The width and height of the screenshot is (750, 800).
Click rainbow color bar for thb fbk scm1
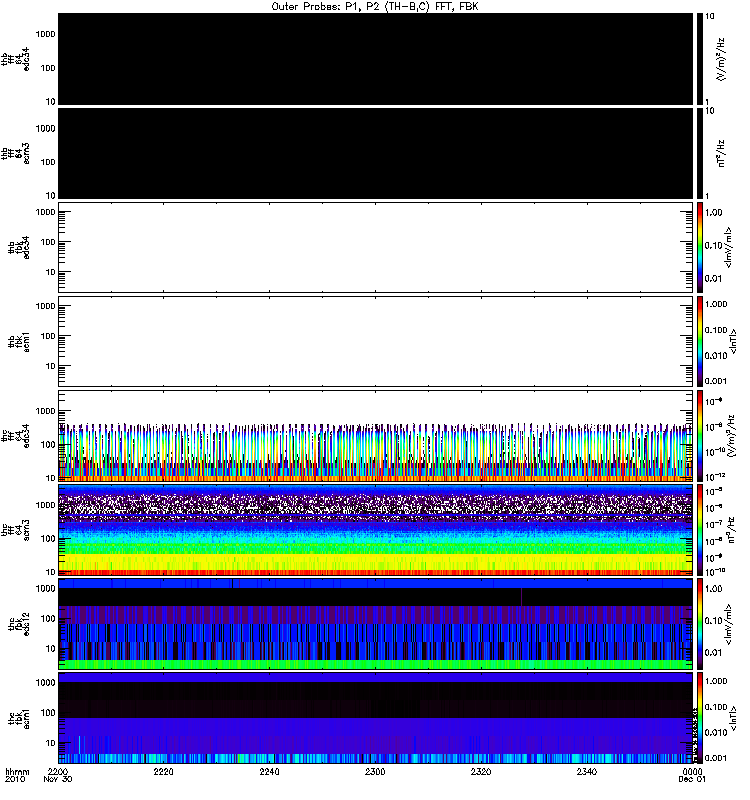699,341
